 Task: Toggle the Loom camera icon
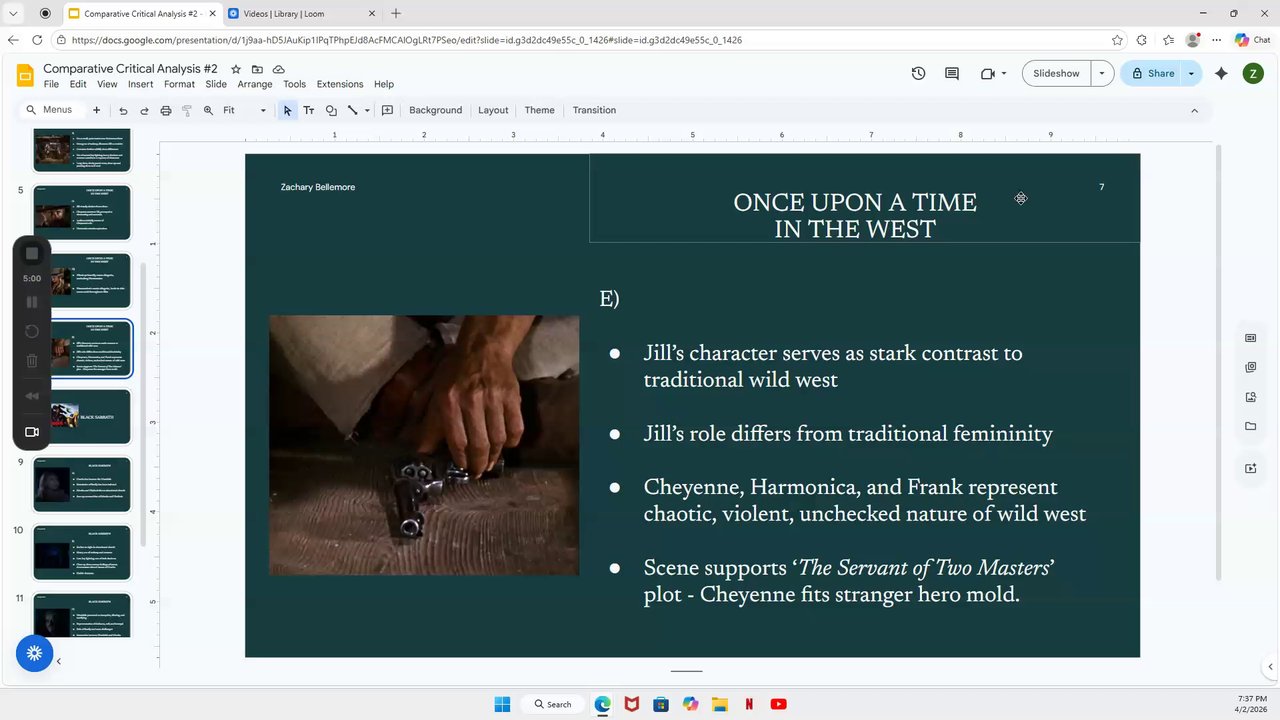[x=32, y=432]
